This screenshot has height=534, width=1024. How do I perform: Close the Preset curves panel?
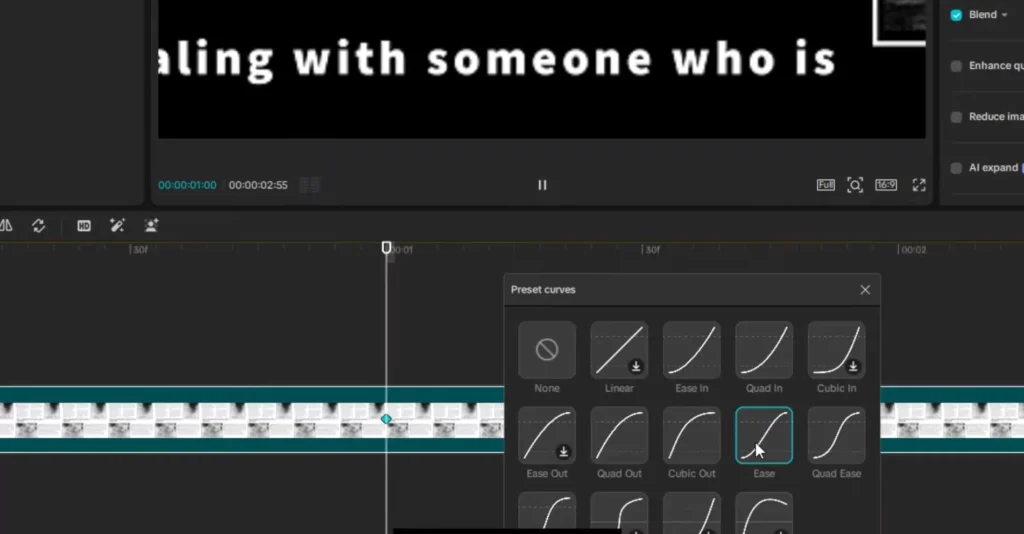tap(865, 290)
